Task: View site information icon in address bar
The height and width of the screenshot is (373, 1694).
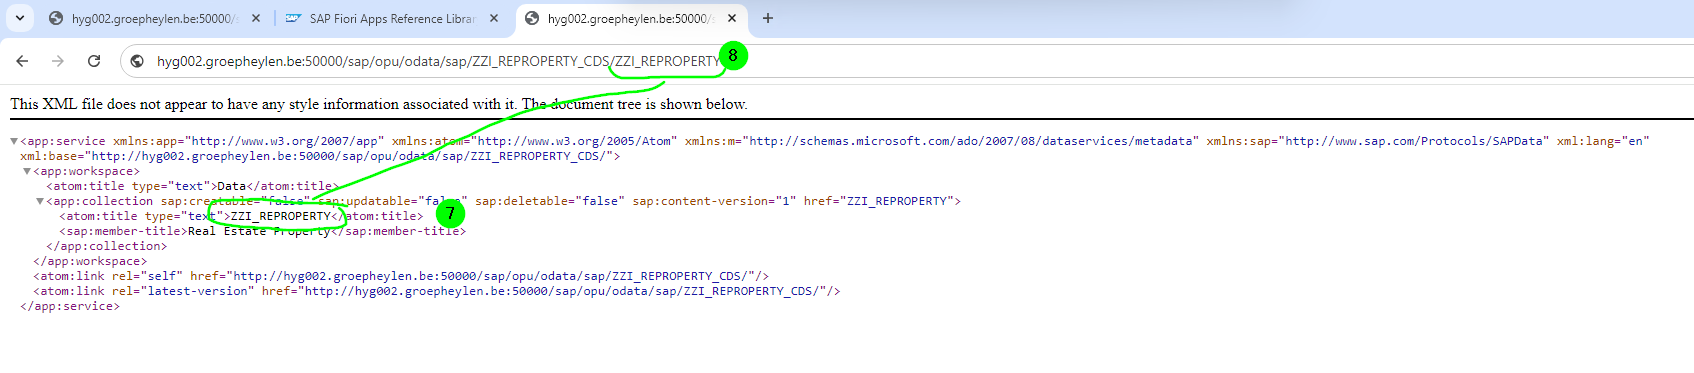Action: coord(137,61)
